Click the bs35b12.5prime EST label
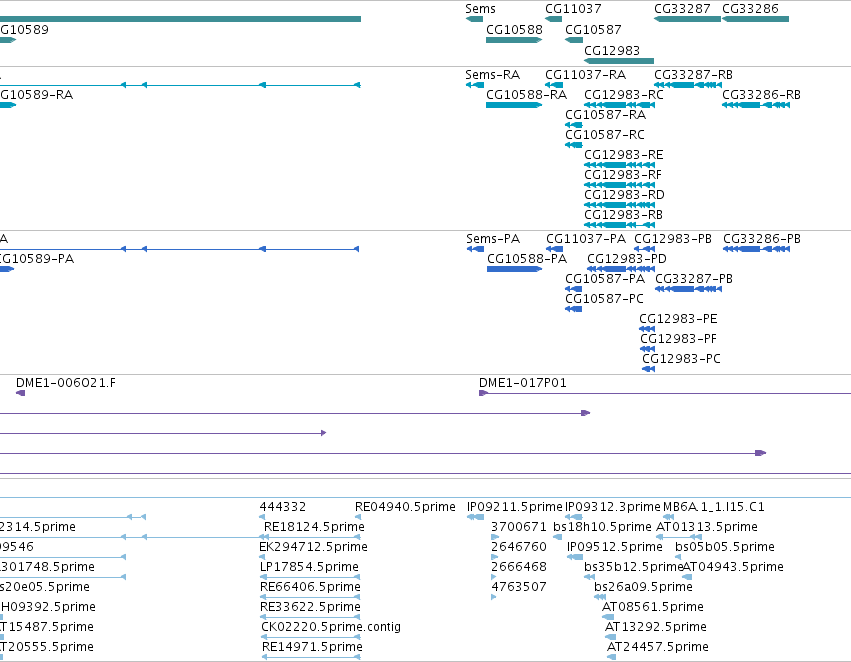Image resolution: width=851 pixels, height=662 pixels. [x=633, y=567]
